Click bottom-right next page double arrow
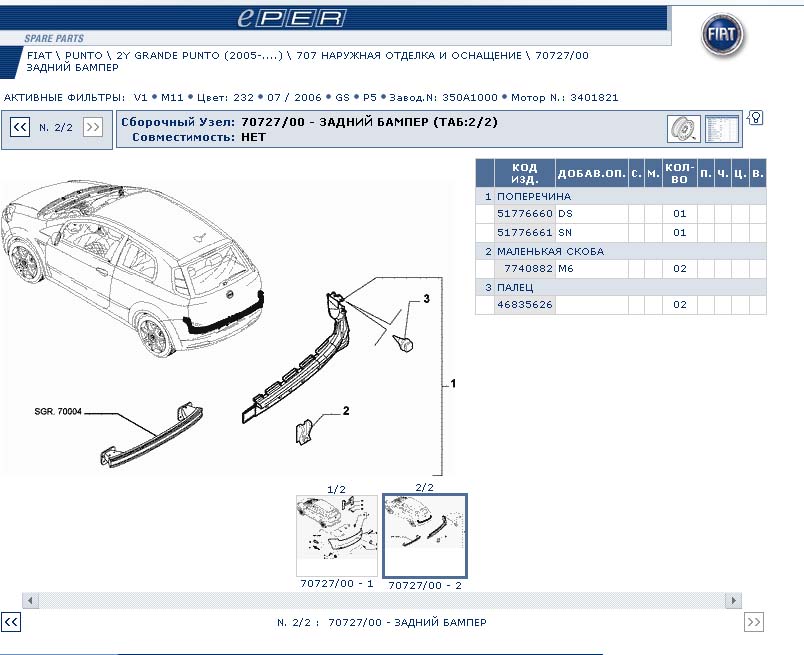 tap(754, 622)
